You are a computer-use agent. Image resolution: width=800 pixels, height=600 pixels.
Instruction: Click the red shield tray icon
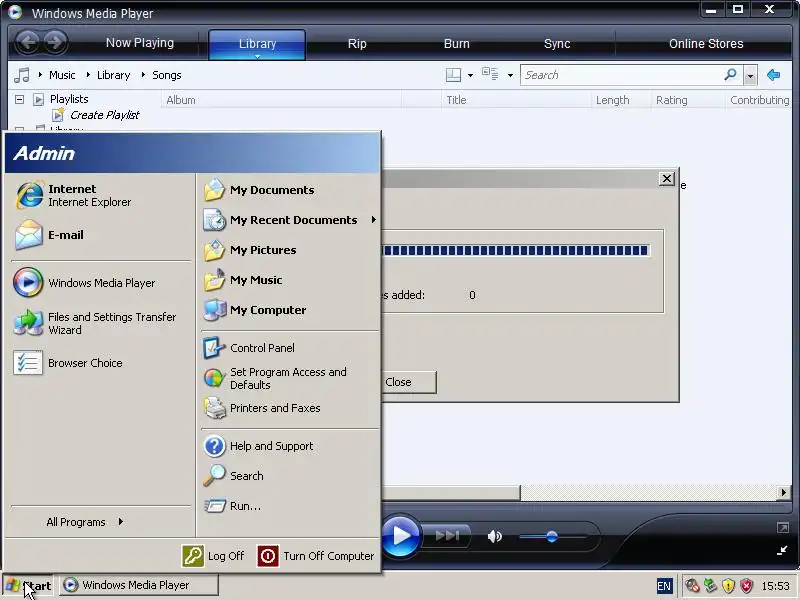747,586
